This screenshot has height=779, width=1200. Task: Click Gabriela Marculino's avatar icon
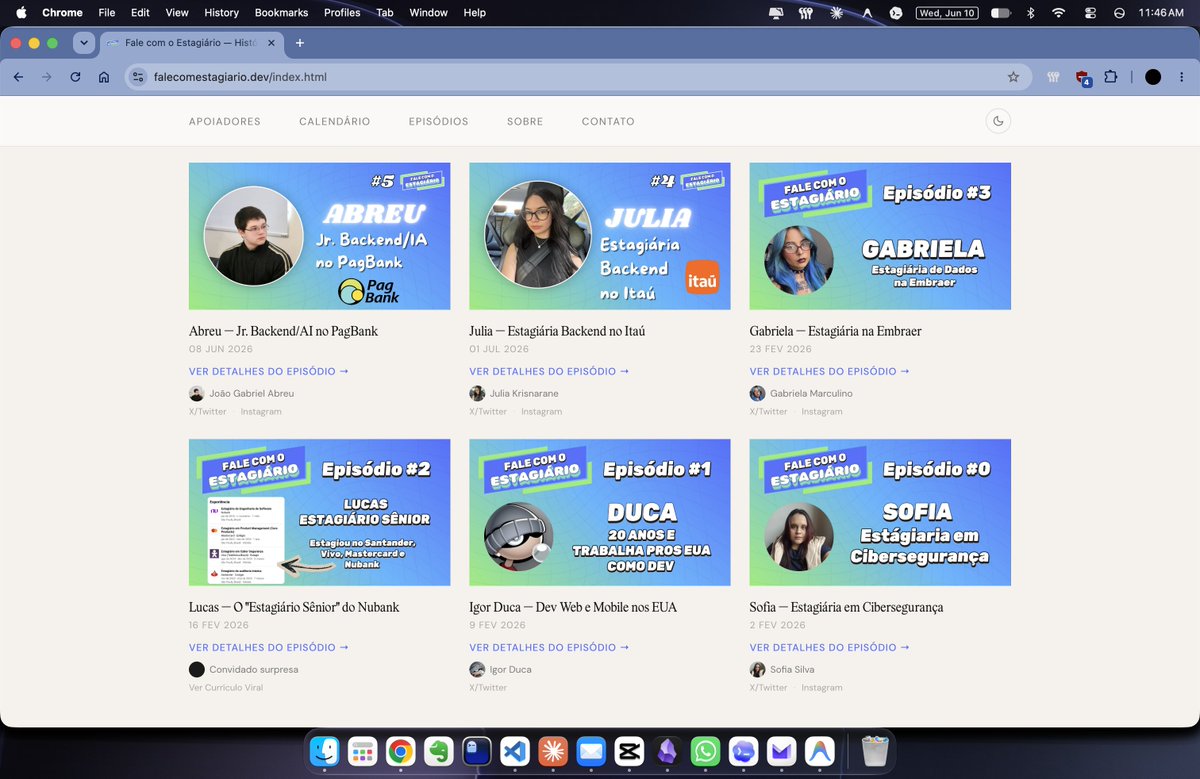(x=758, y=393)
